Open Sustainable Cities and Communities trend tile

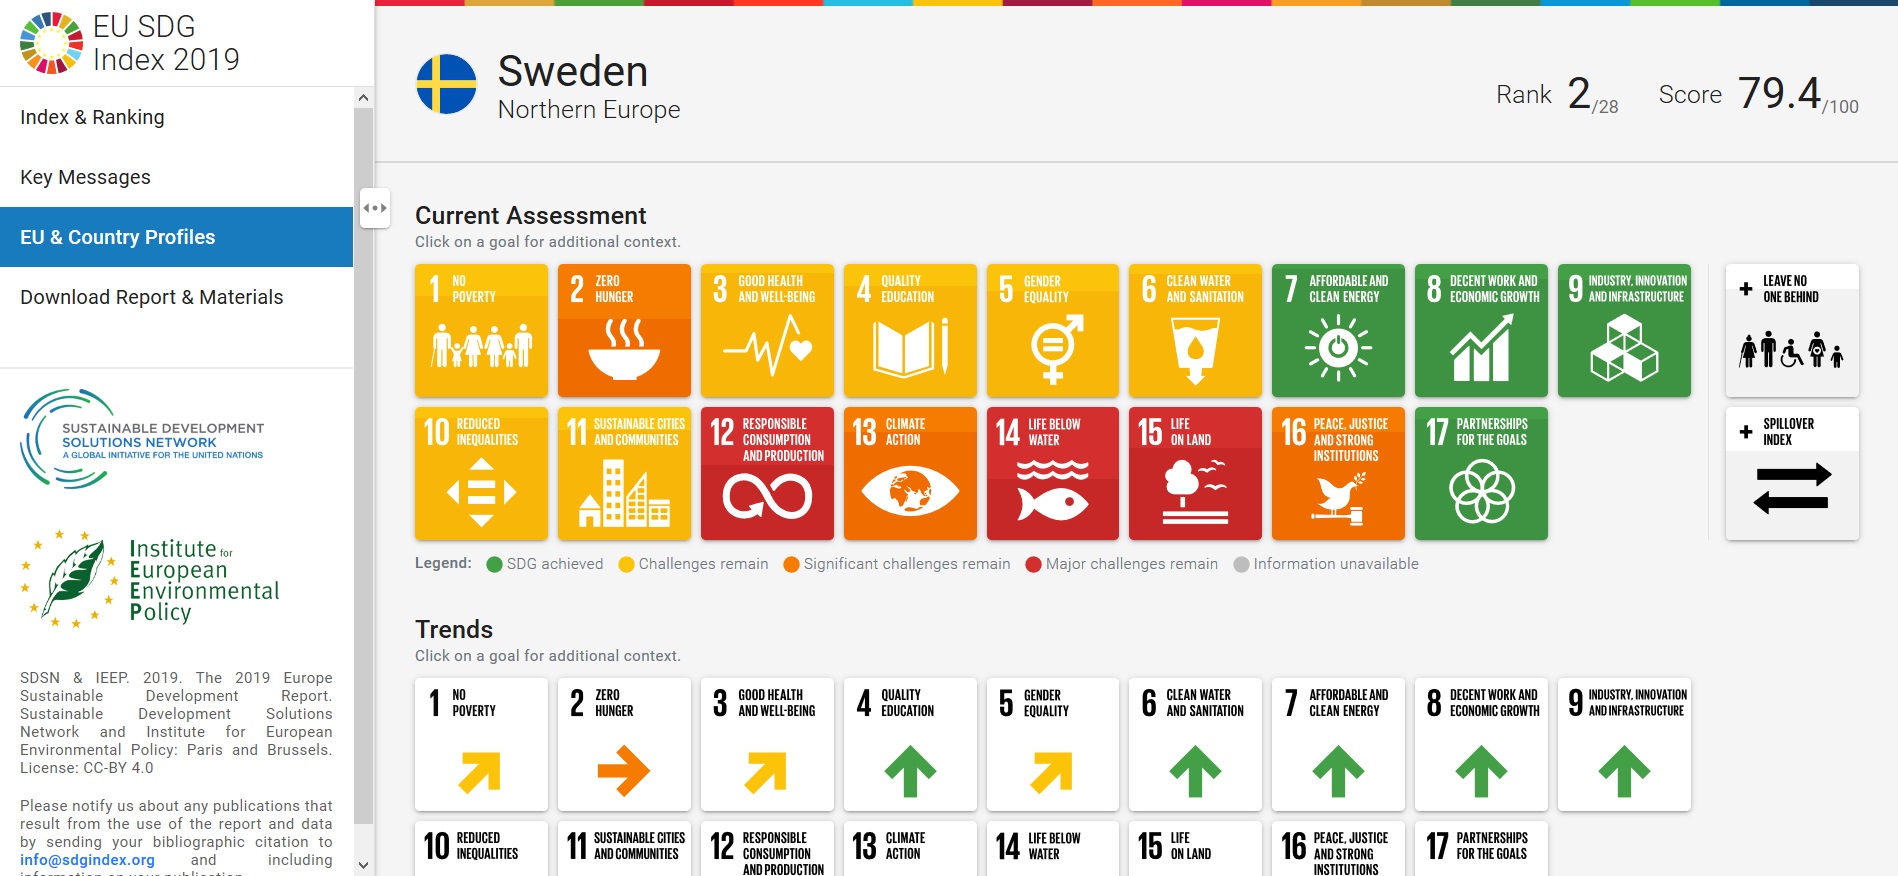(x=624, y=848)
